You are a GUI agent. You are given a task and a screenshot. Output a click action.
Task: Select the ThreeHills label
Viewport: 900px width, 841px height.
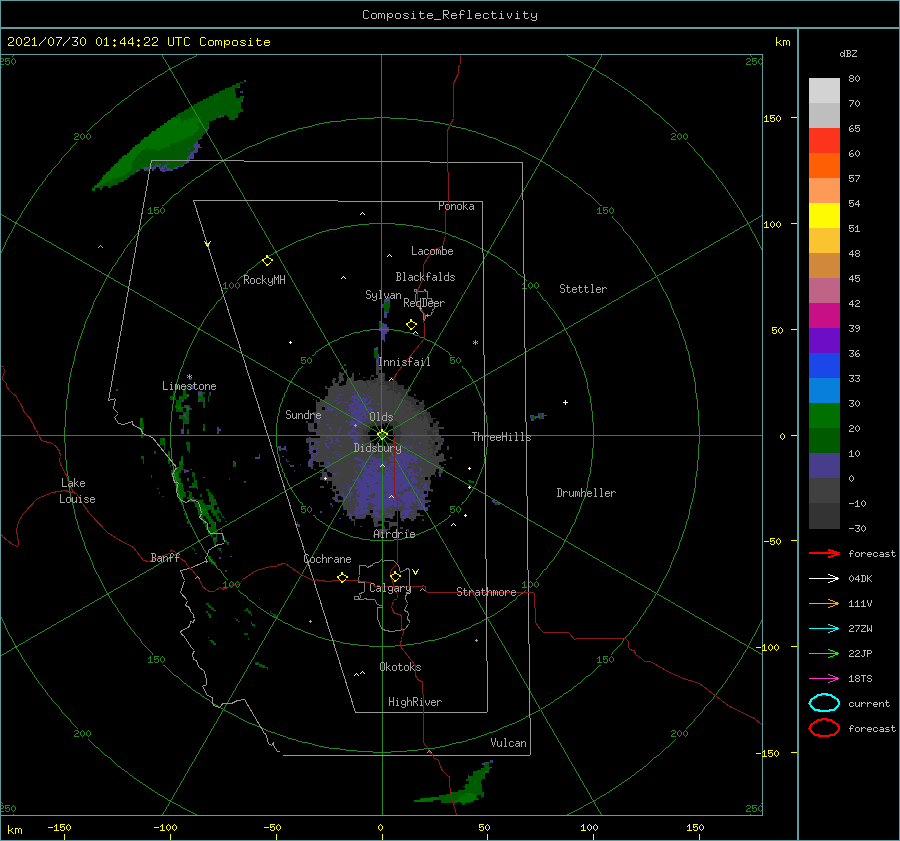[502, 437]
